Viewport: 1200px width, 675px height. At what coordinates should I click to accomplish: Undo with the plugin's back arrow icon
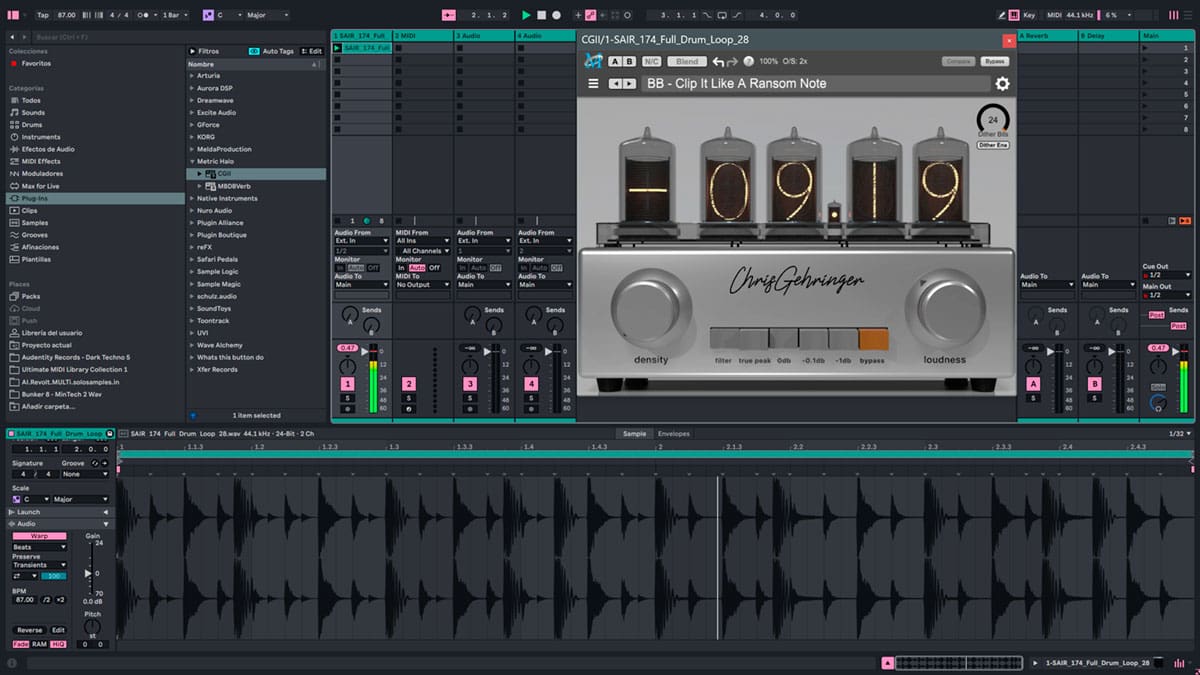717,61
